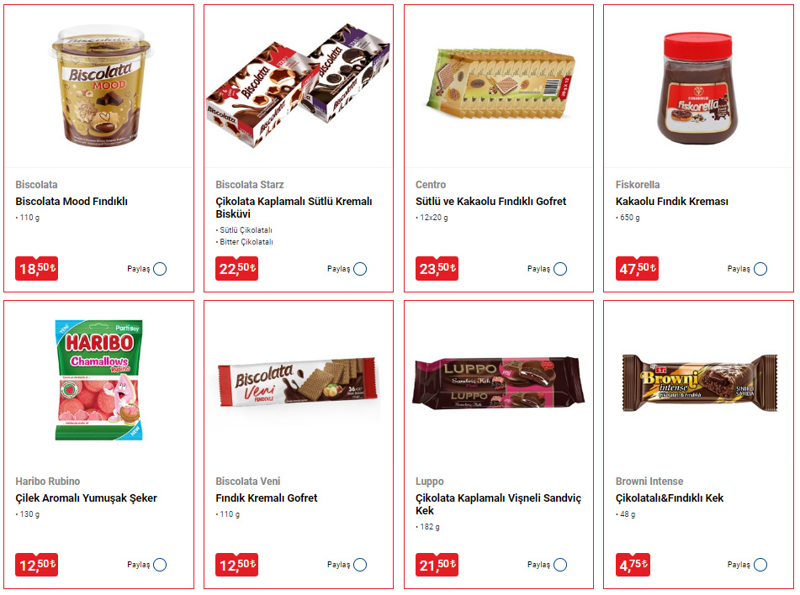800x595 pixels.
Task: Open the Fındık Kremalı Gofret product title
Action: (266, 498)
